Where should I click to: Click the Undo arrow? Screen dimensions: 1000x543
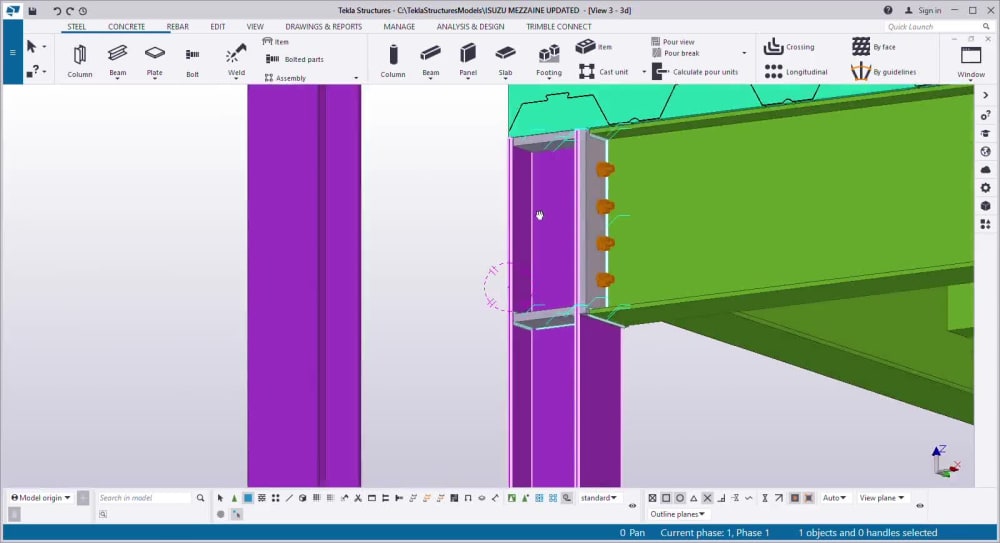(x=57, y=10)
